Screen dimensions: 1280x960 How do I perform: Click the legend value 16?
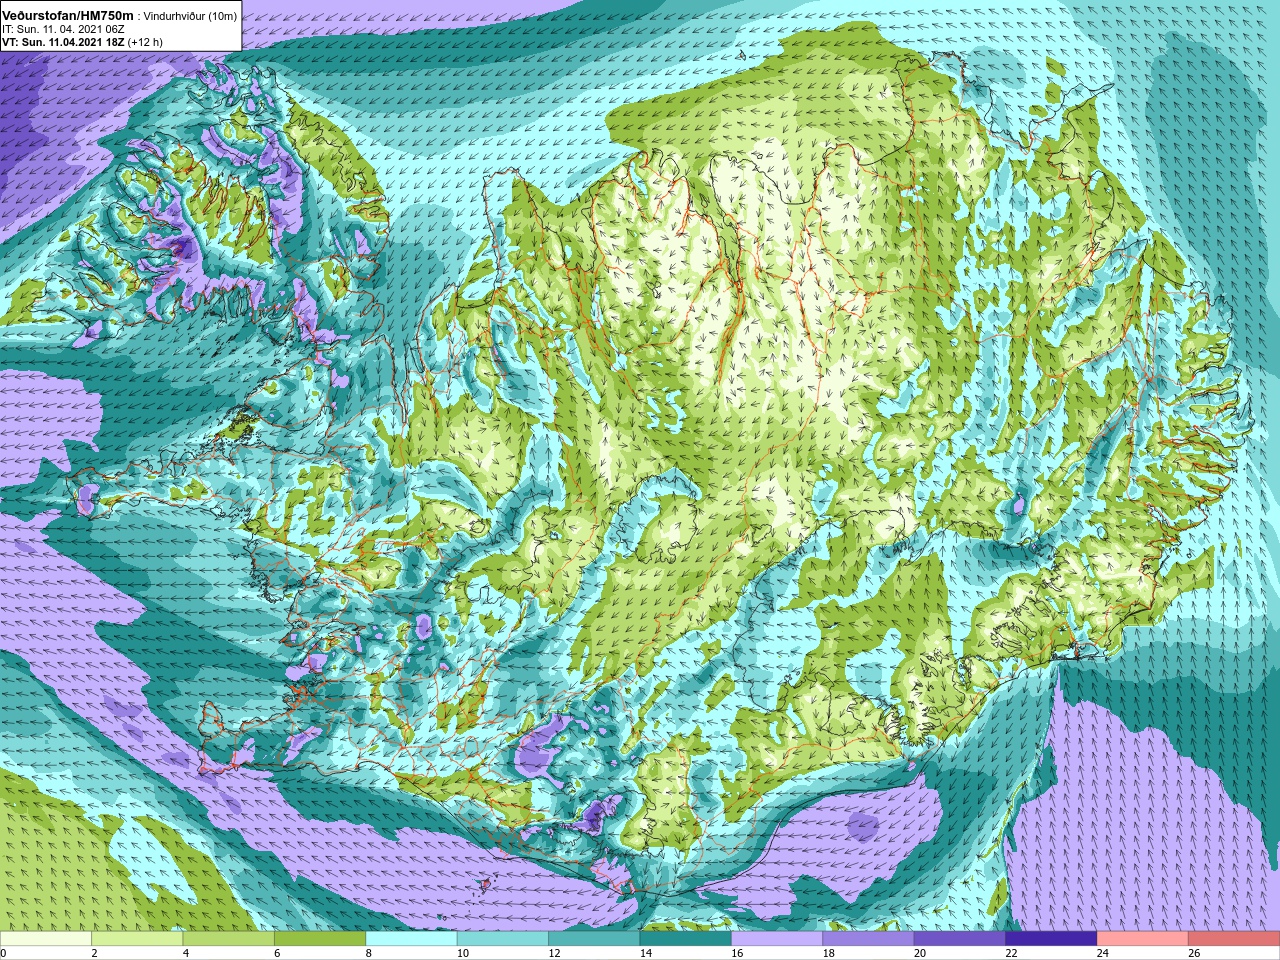[737, 953]
